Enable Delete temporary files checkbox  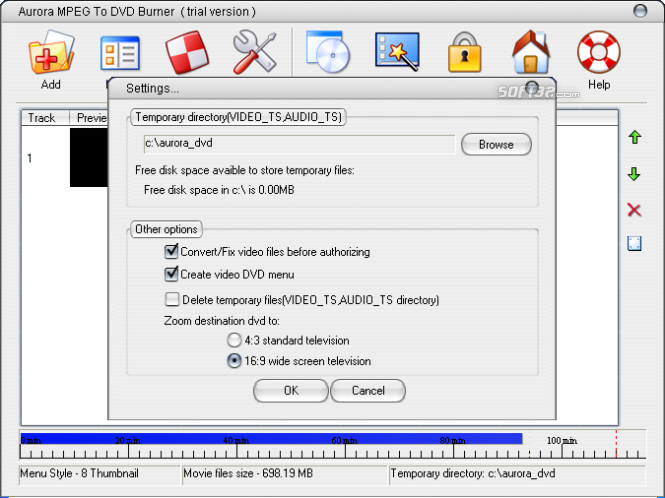point(172,299)
